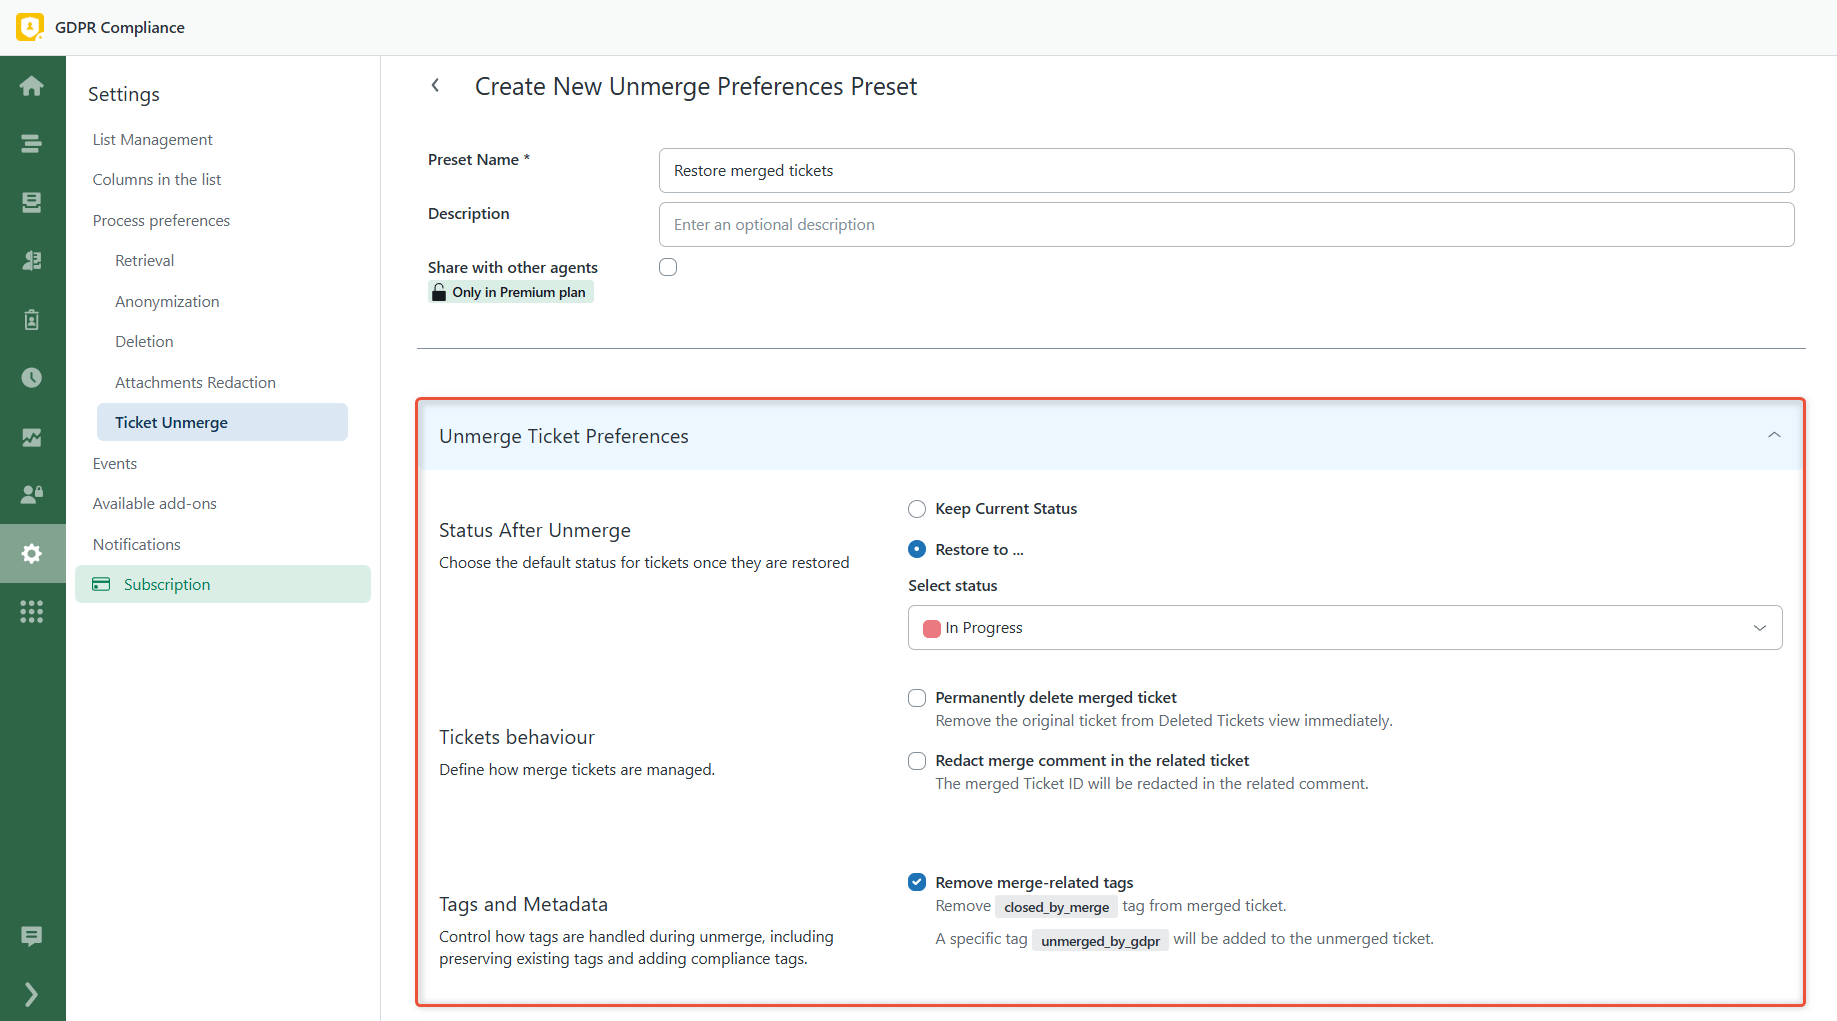Viewport: 1837px width, 1021px height.
Task: Open the Select status dropdown
Action: (1344, 627)
